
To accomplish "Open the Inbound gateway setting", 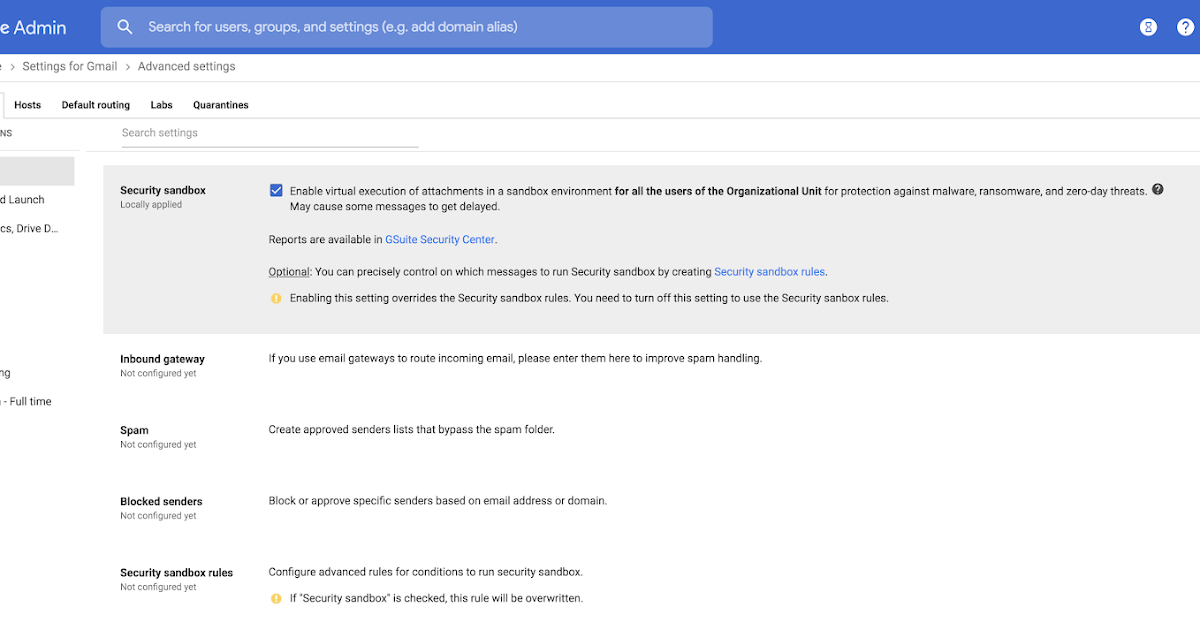I will pos(163,358).
